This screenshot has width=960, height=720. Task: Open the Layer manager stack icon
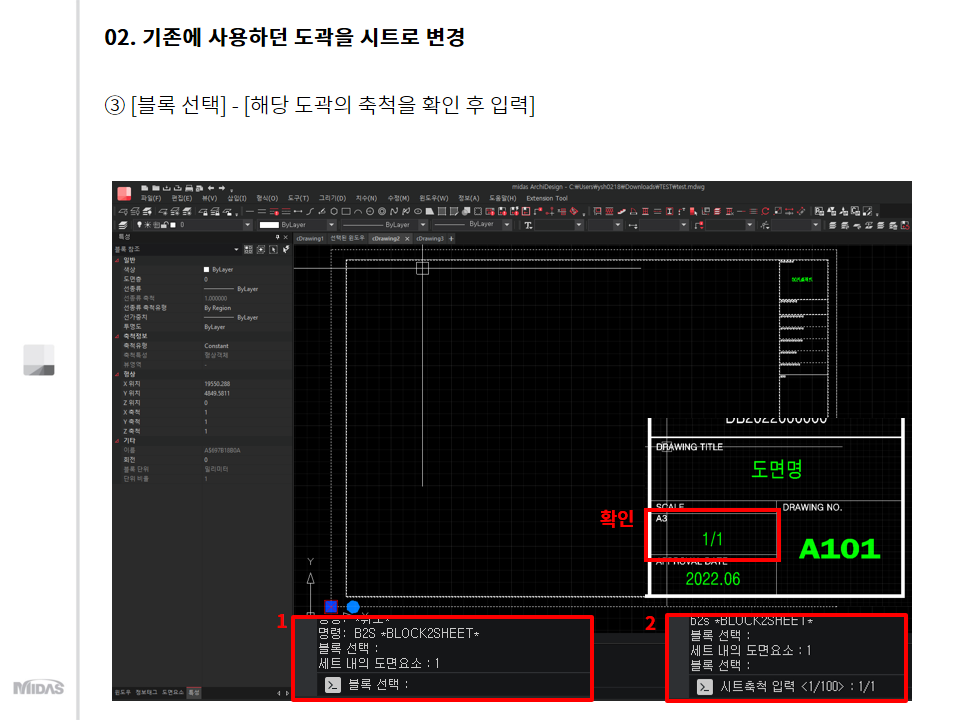click(123, 225)
